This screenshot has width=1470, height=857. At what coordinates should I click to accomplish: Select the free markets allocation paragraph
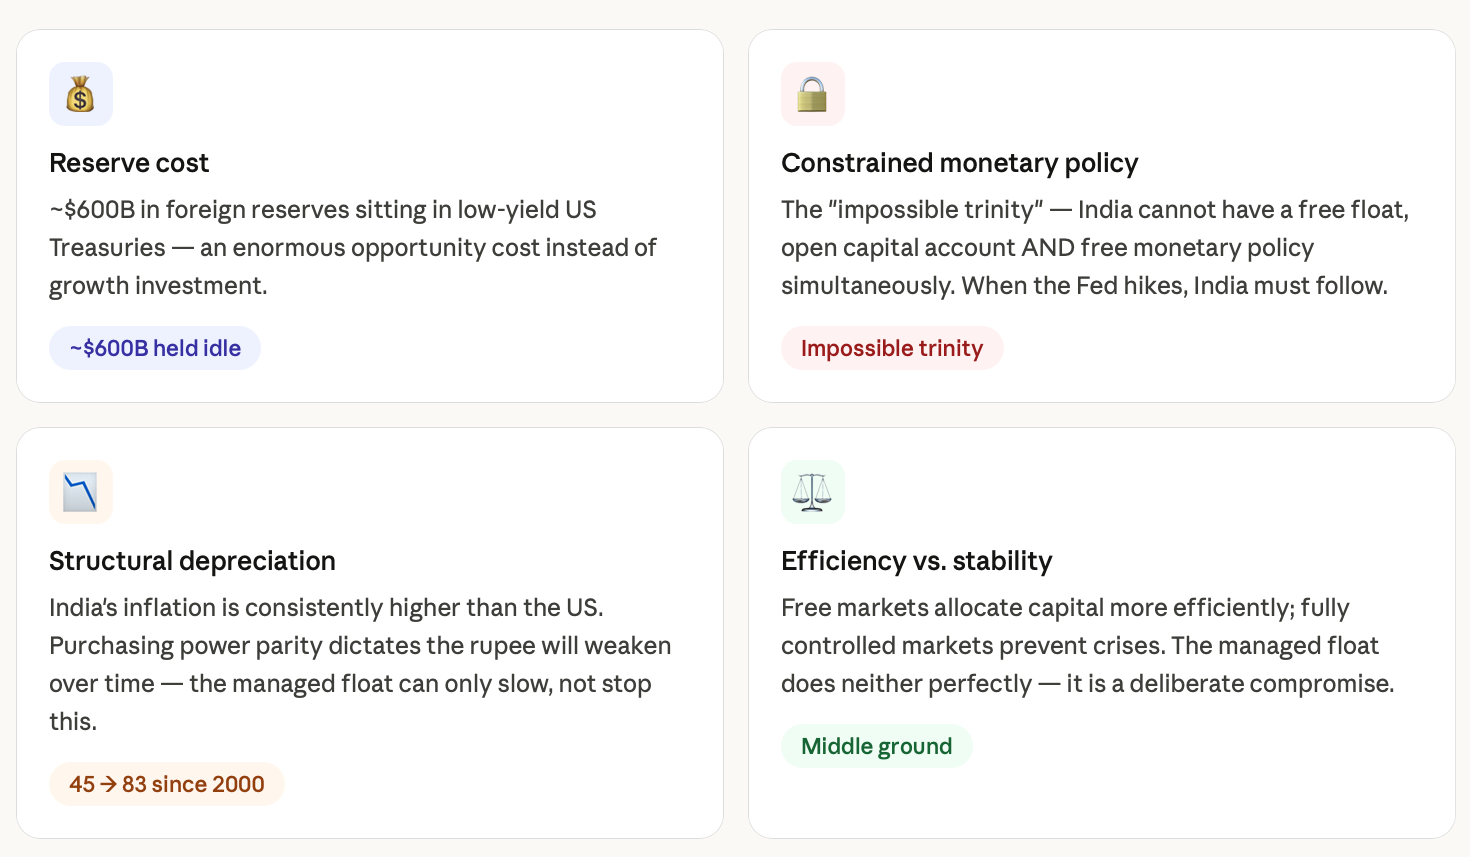pos(1088,646)
